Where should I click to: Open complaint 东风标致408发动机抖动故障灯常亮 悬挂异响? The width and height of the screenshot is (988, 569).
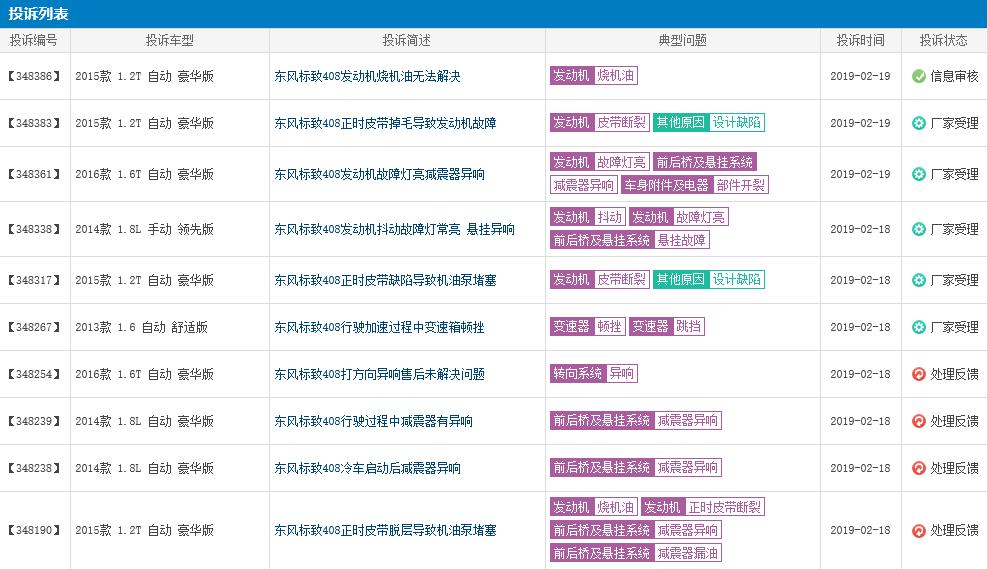394,229
